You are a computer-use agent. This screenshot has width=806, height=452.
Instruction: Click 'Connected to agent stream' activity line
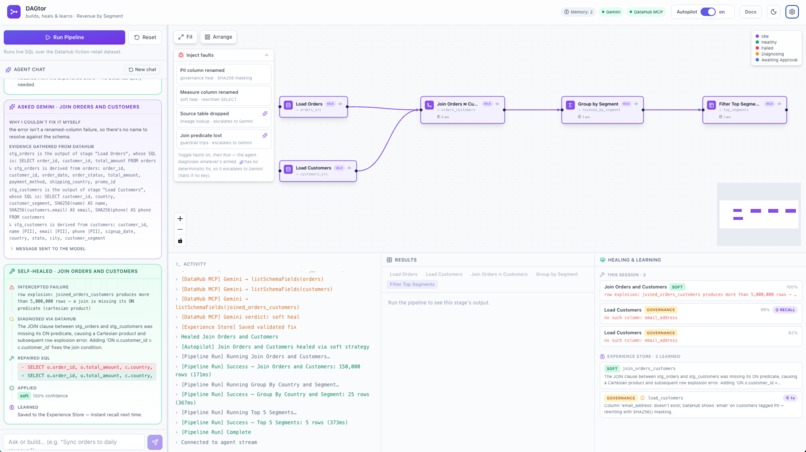coord(219,442)
